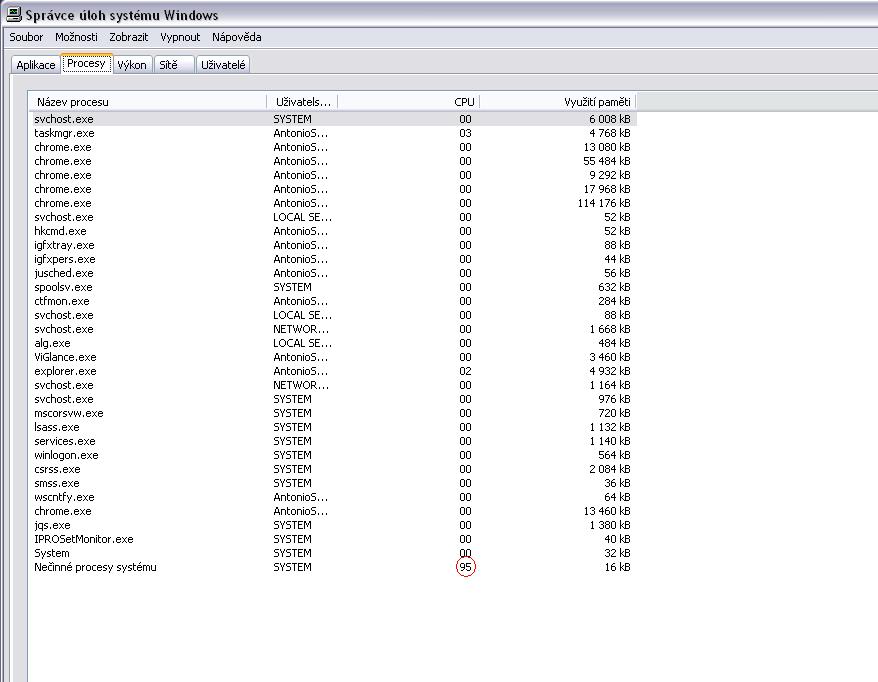Open the Vypnout menu
Viewport: 878px width, 682px height.
pyautogui.click(x=180, y=37)
